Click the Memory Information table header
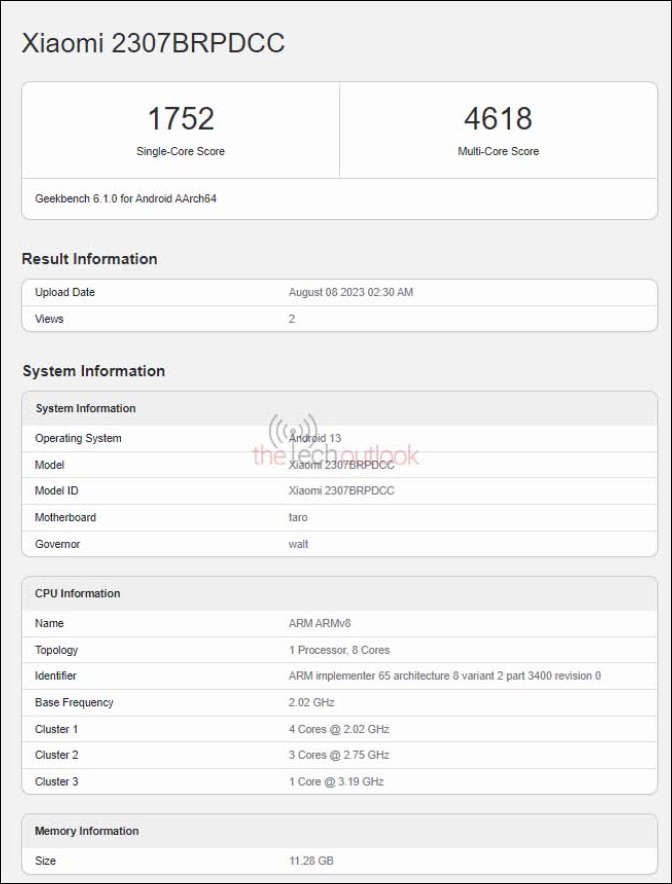The width and height of the screenshot is (672, 884). pos(87,831)
